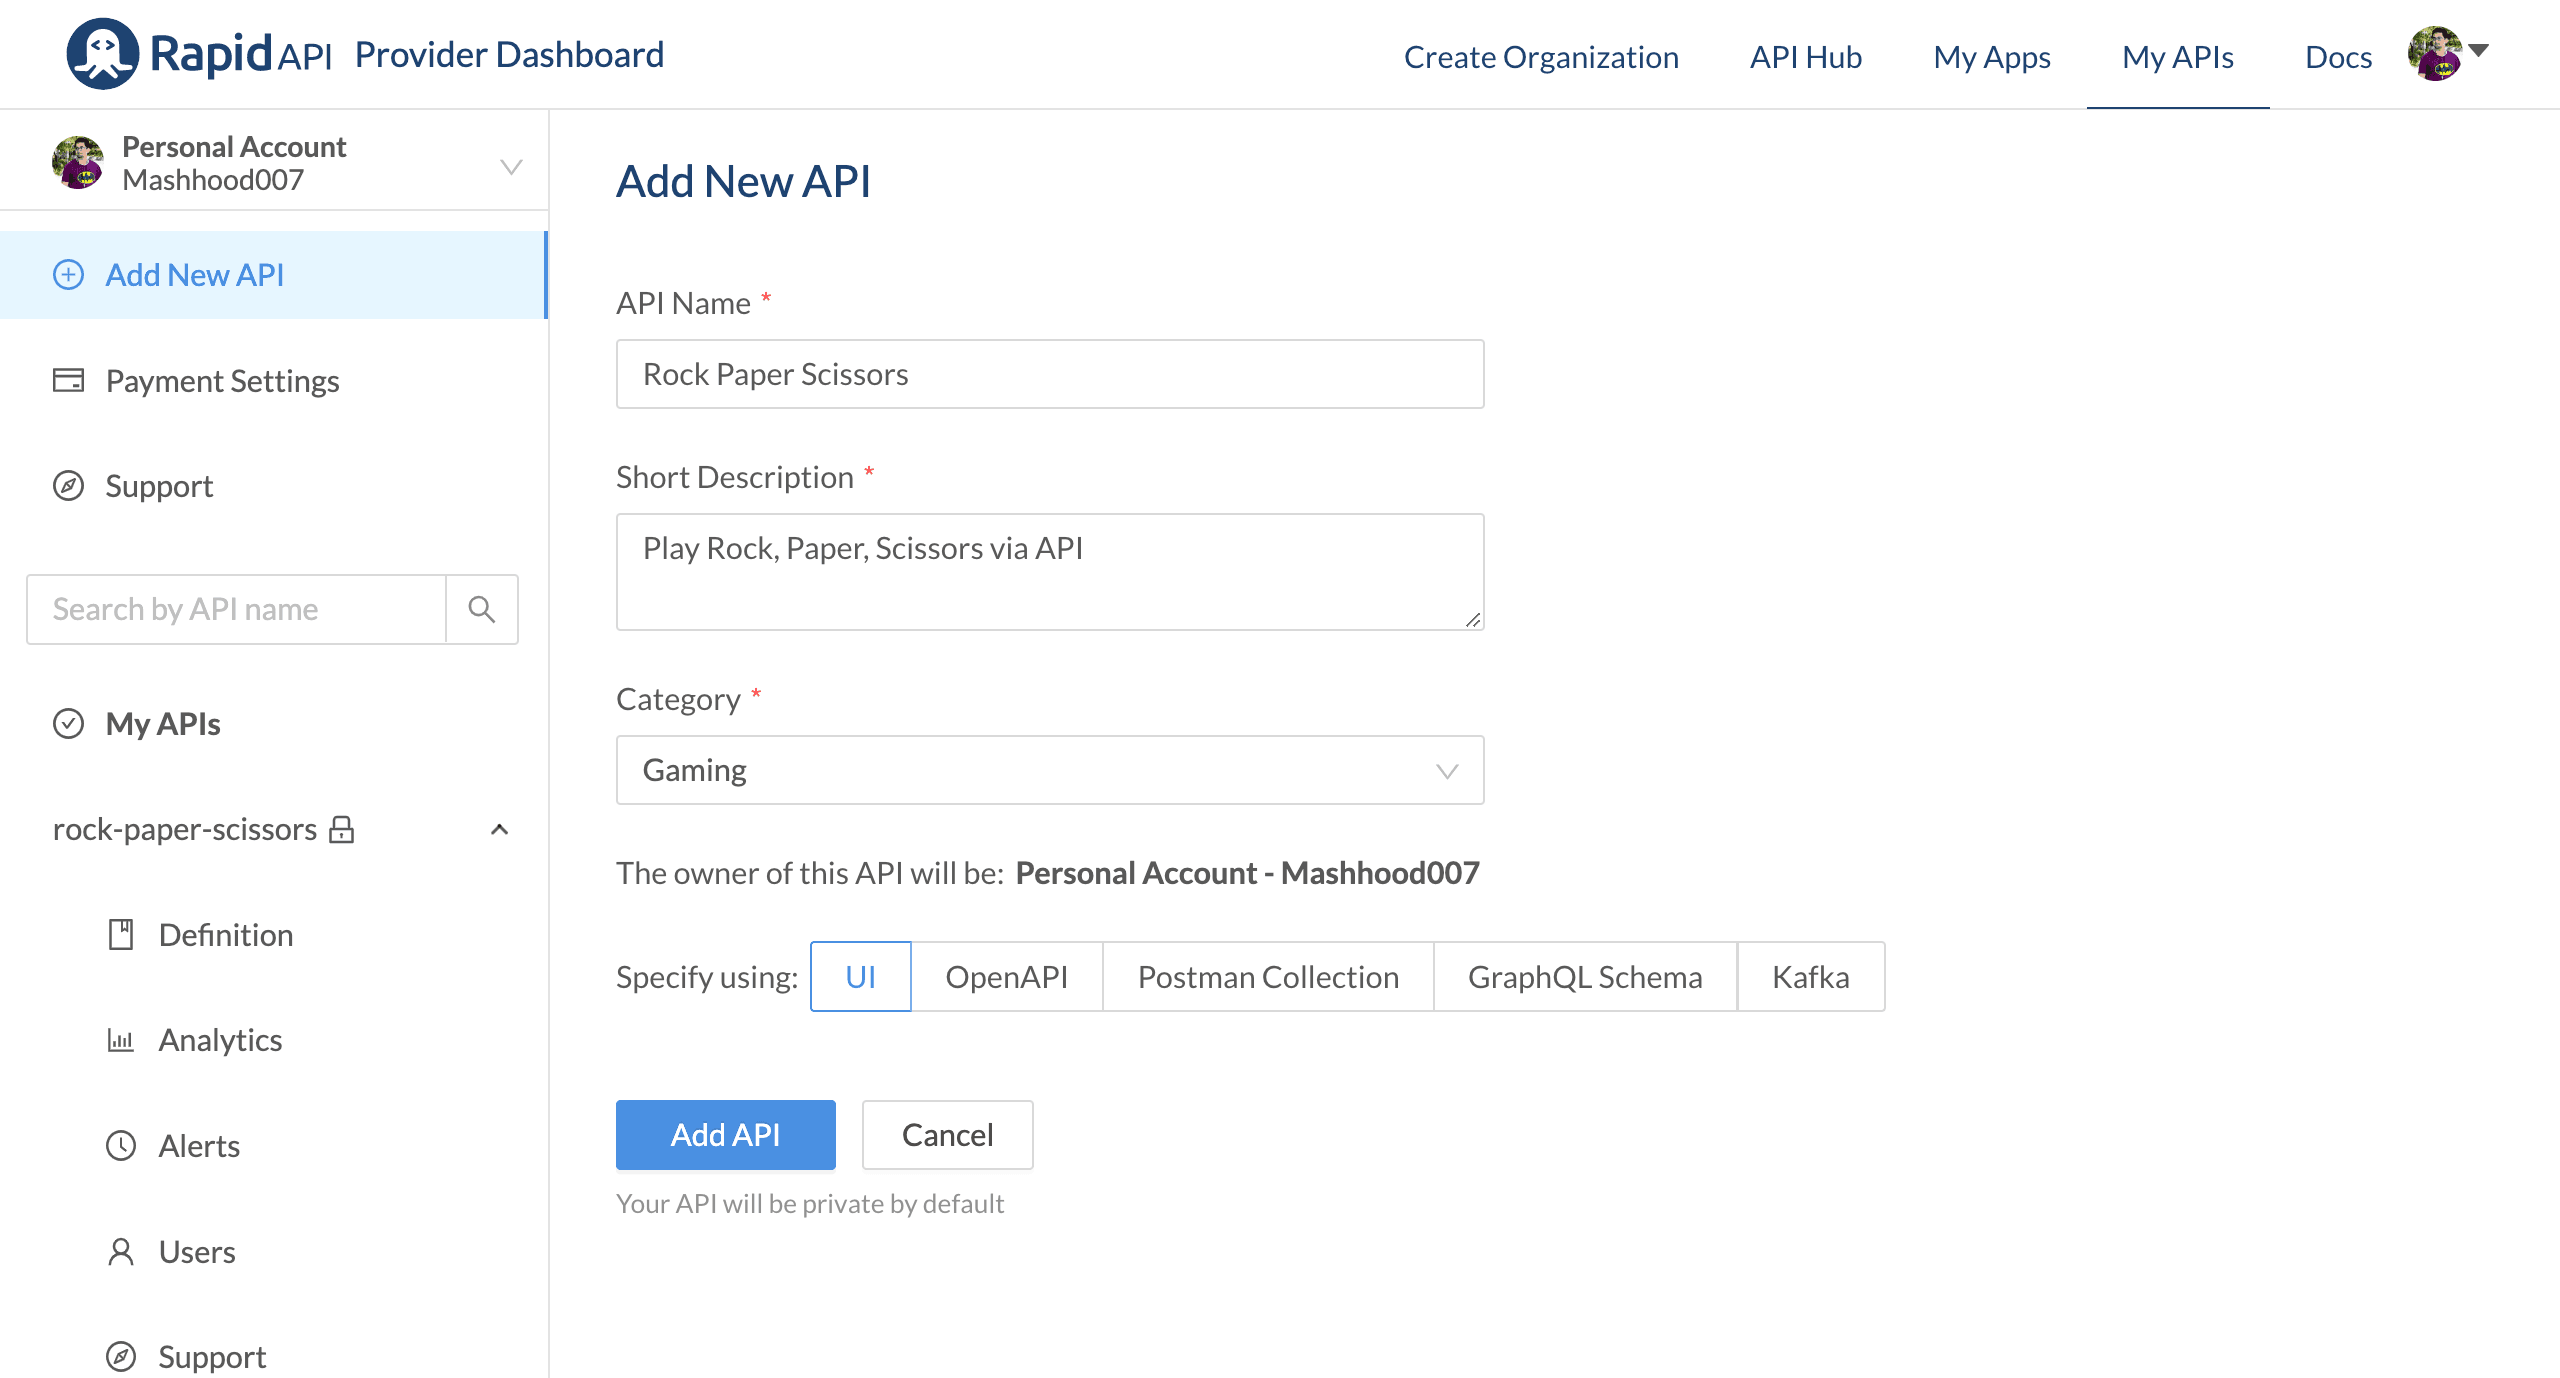
Task: Click the Definition book icon
Action: 121,934
